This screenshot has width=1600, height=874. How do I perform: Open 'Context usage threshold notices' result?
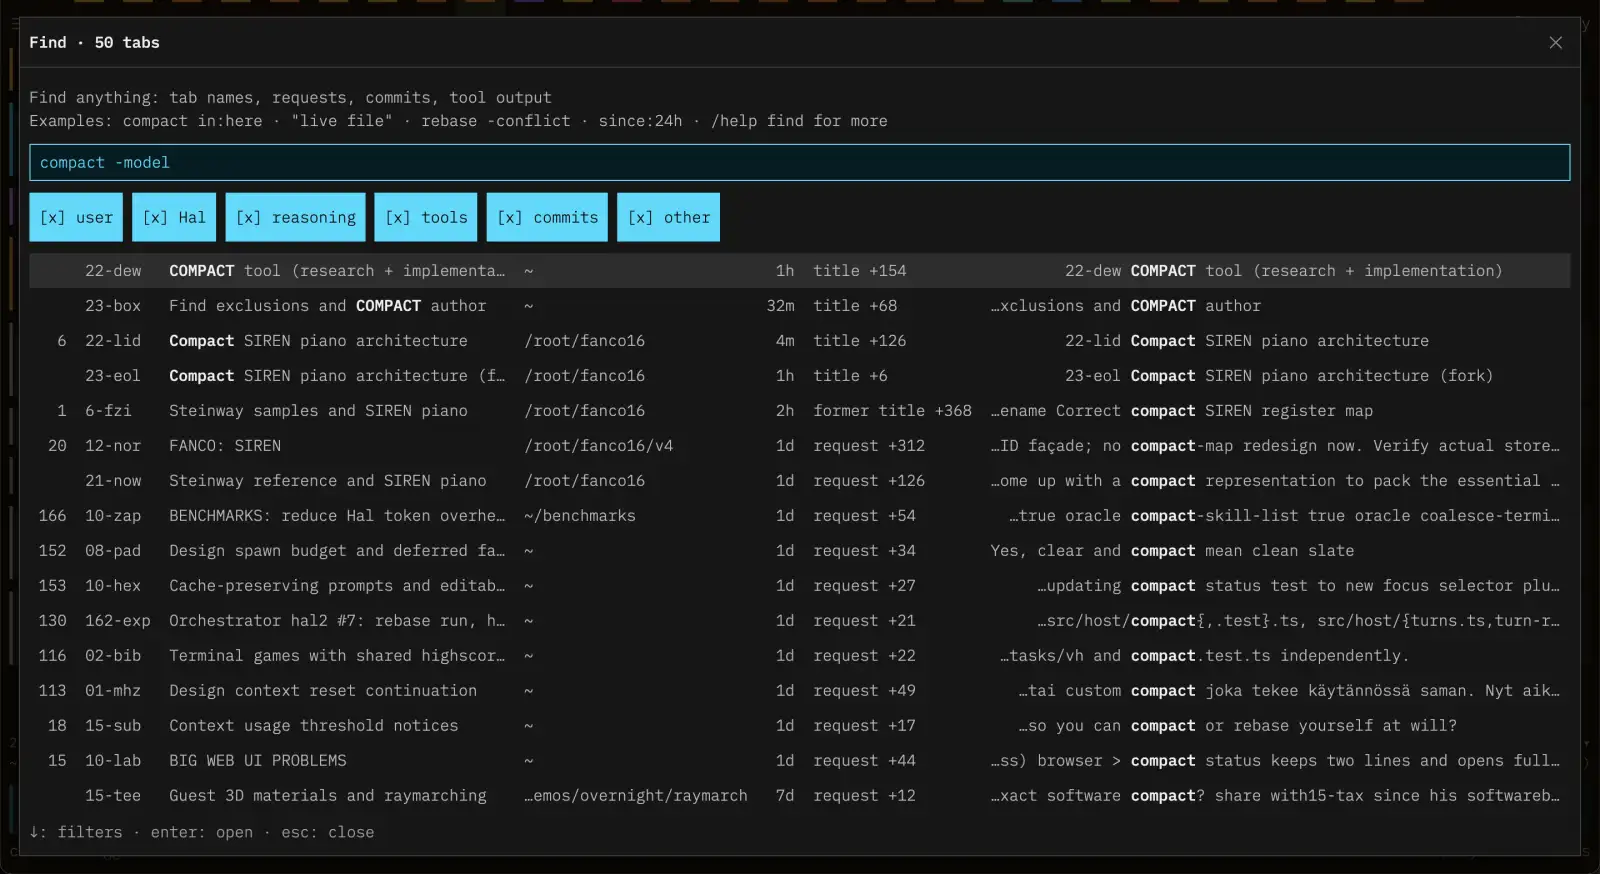799,726
